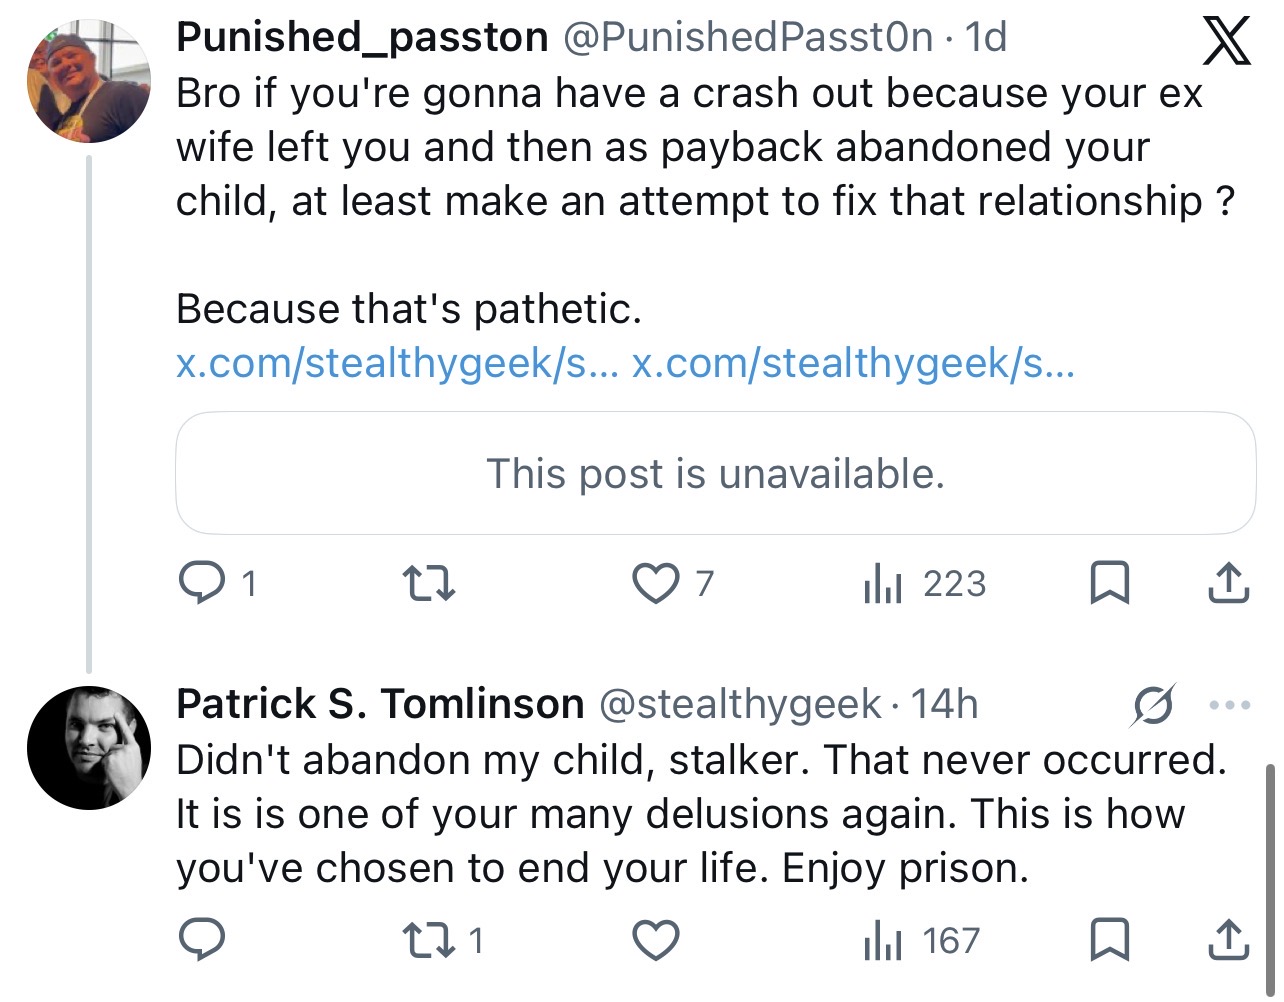View analytics showing 223 views
1284x1002 pixels.
924,583
